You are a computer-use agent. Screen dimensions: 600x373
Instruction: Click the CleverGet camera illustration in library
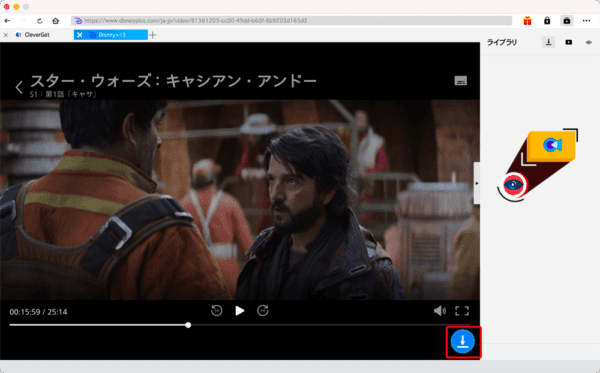tap(538, 165)
